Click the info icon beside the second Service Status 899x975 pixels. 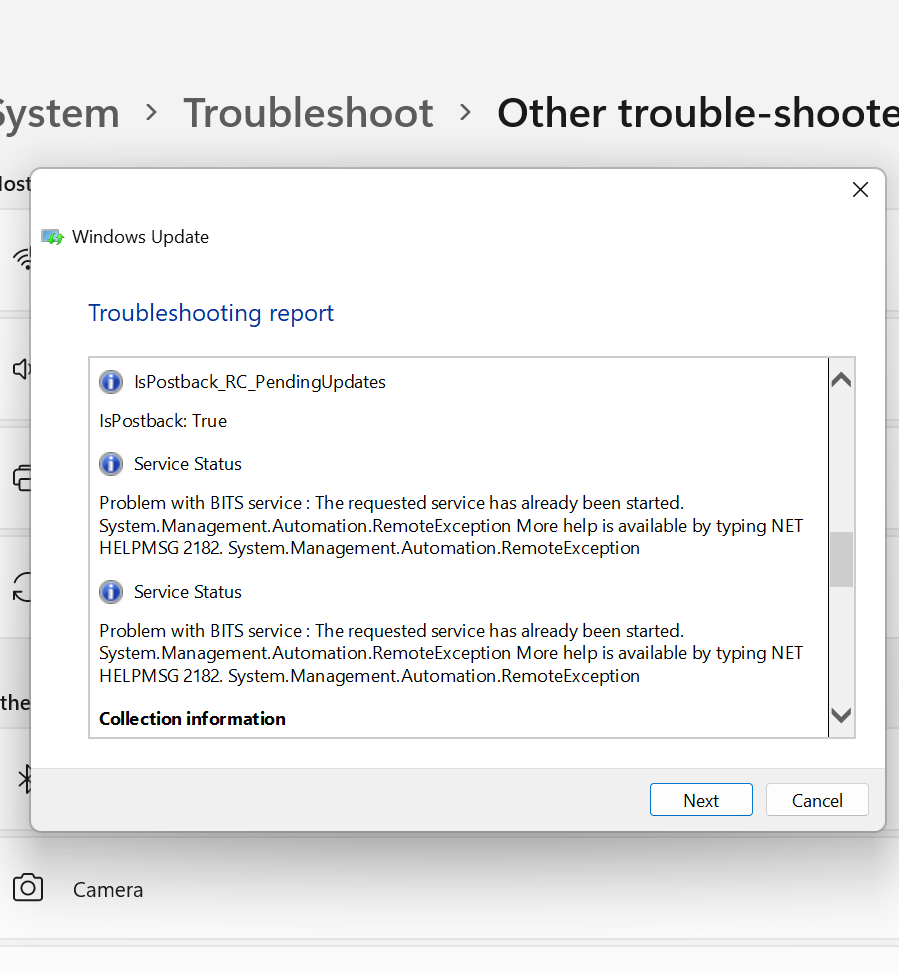pos(111,592)
